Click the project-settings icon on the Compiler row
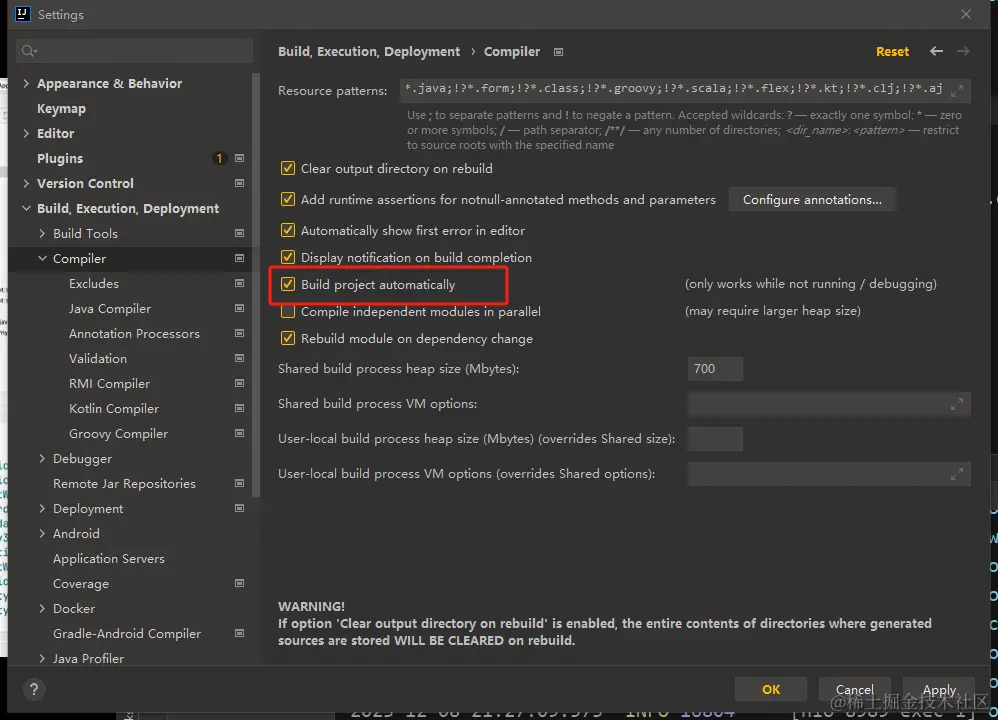Screen dimensions: 998x720 239,258
